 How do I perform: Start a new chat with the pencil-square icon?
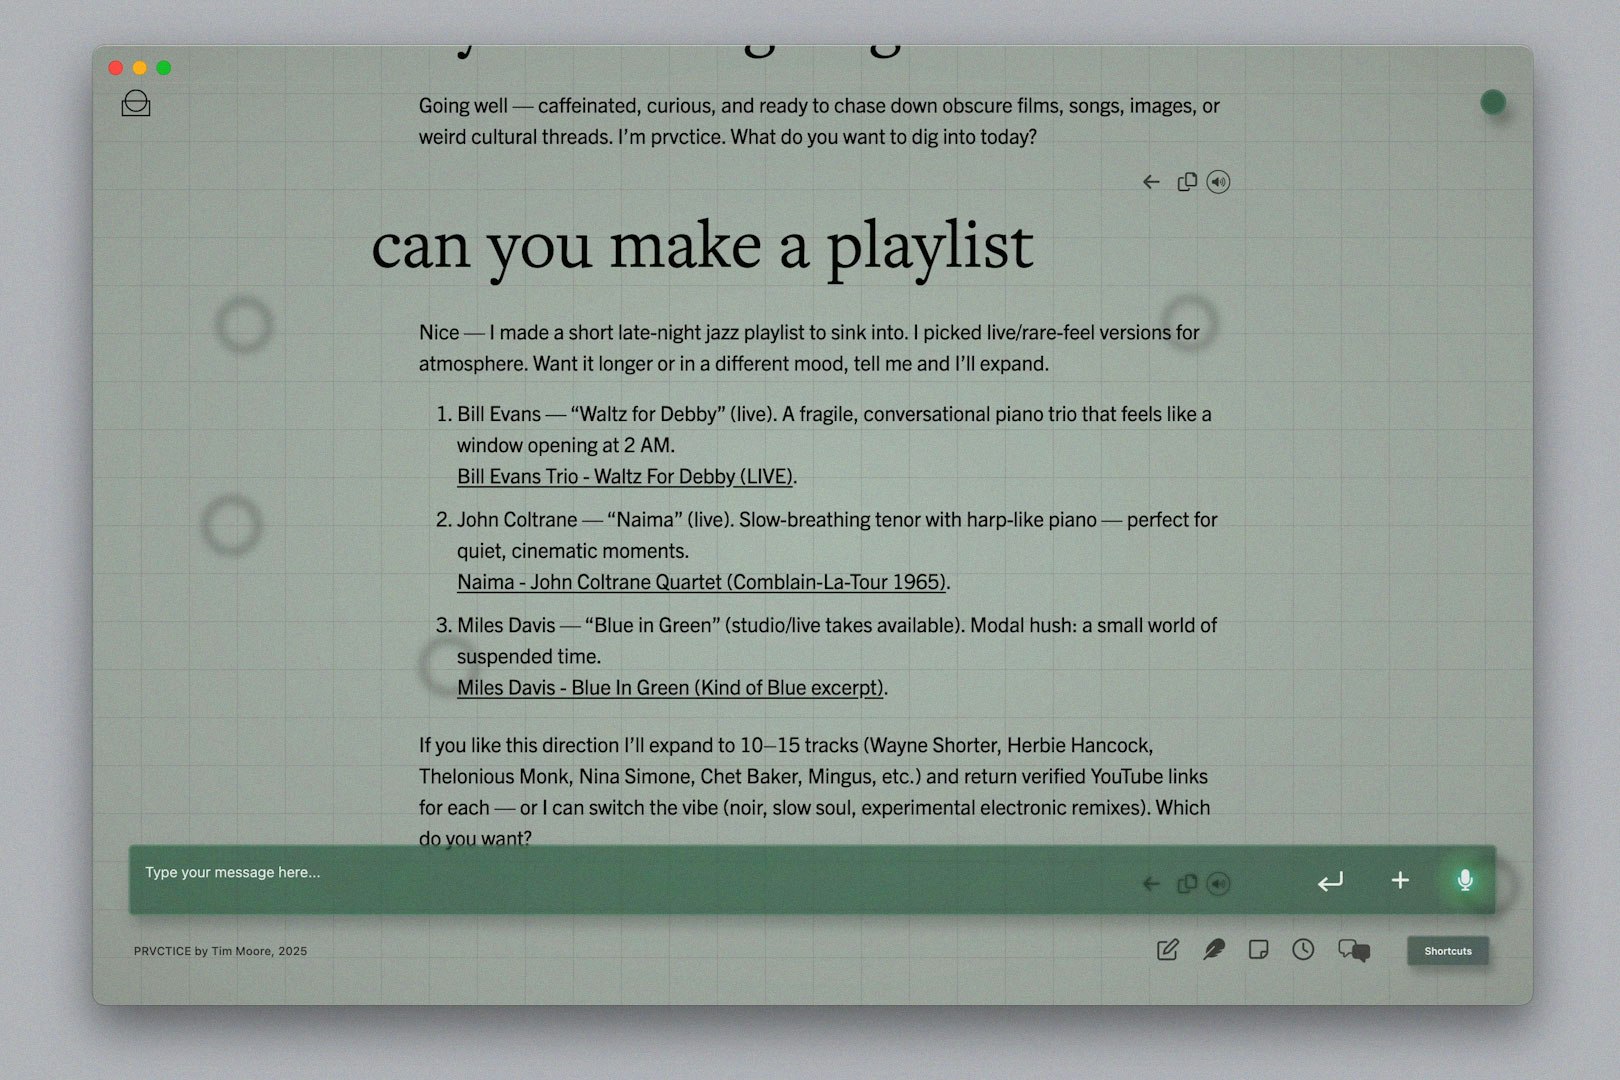1167,950
